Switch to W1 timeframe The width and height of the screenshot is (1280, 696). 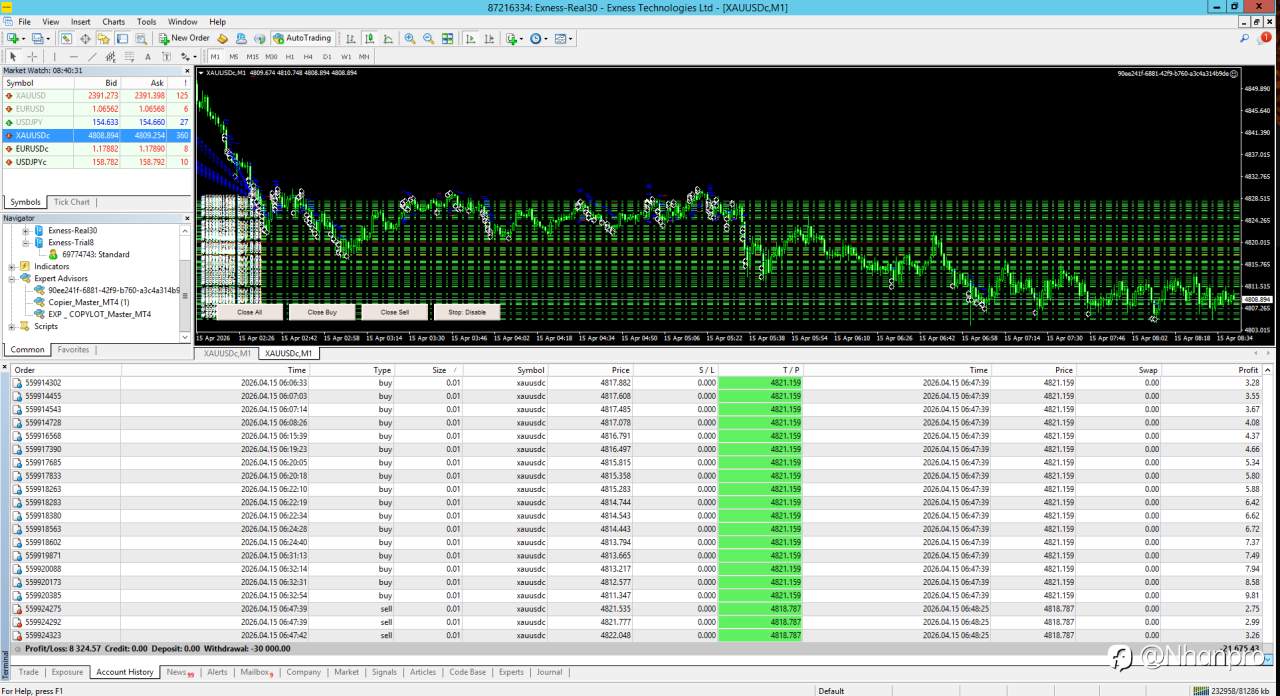(346, 56)
